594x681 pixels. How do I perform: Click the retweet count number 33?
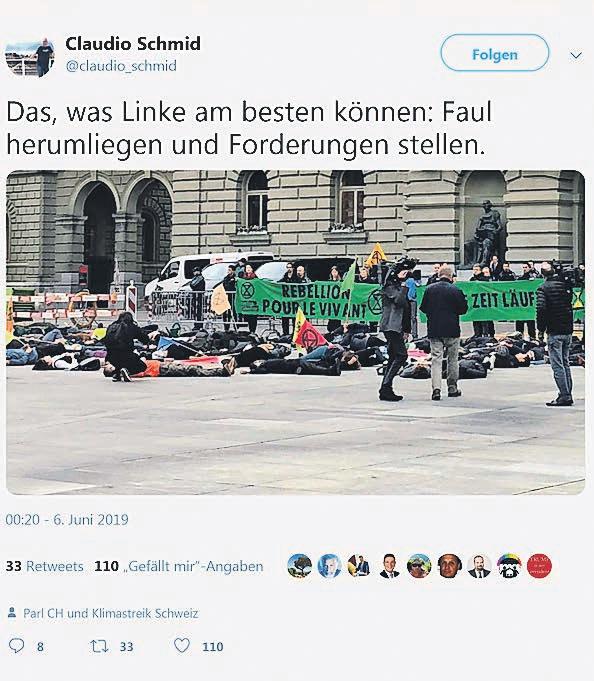pos(126,647)
